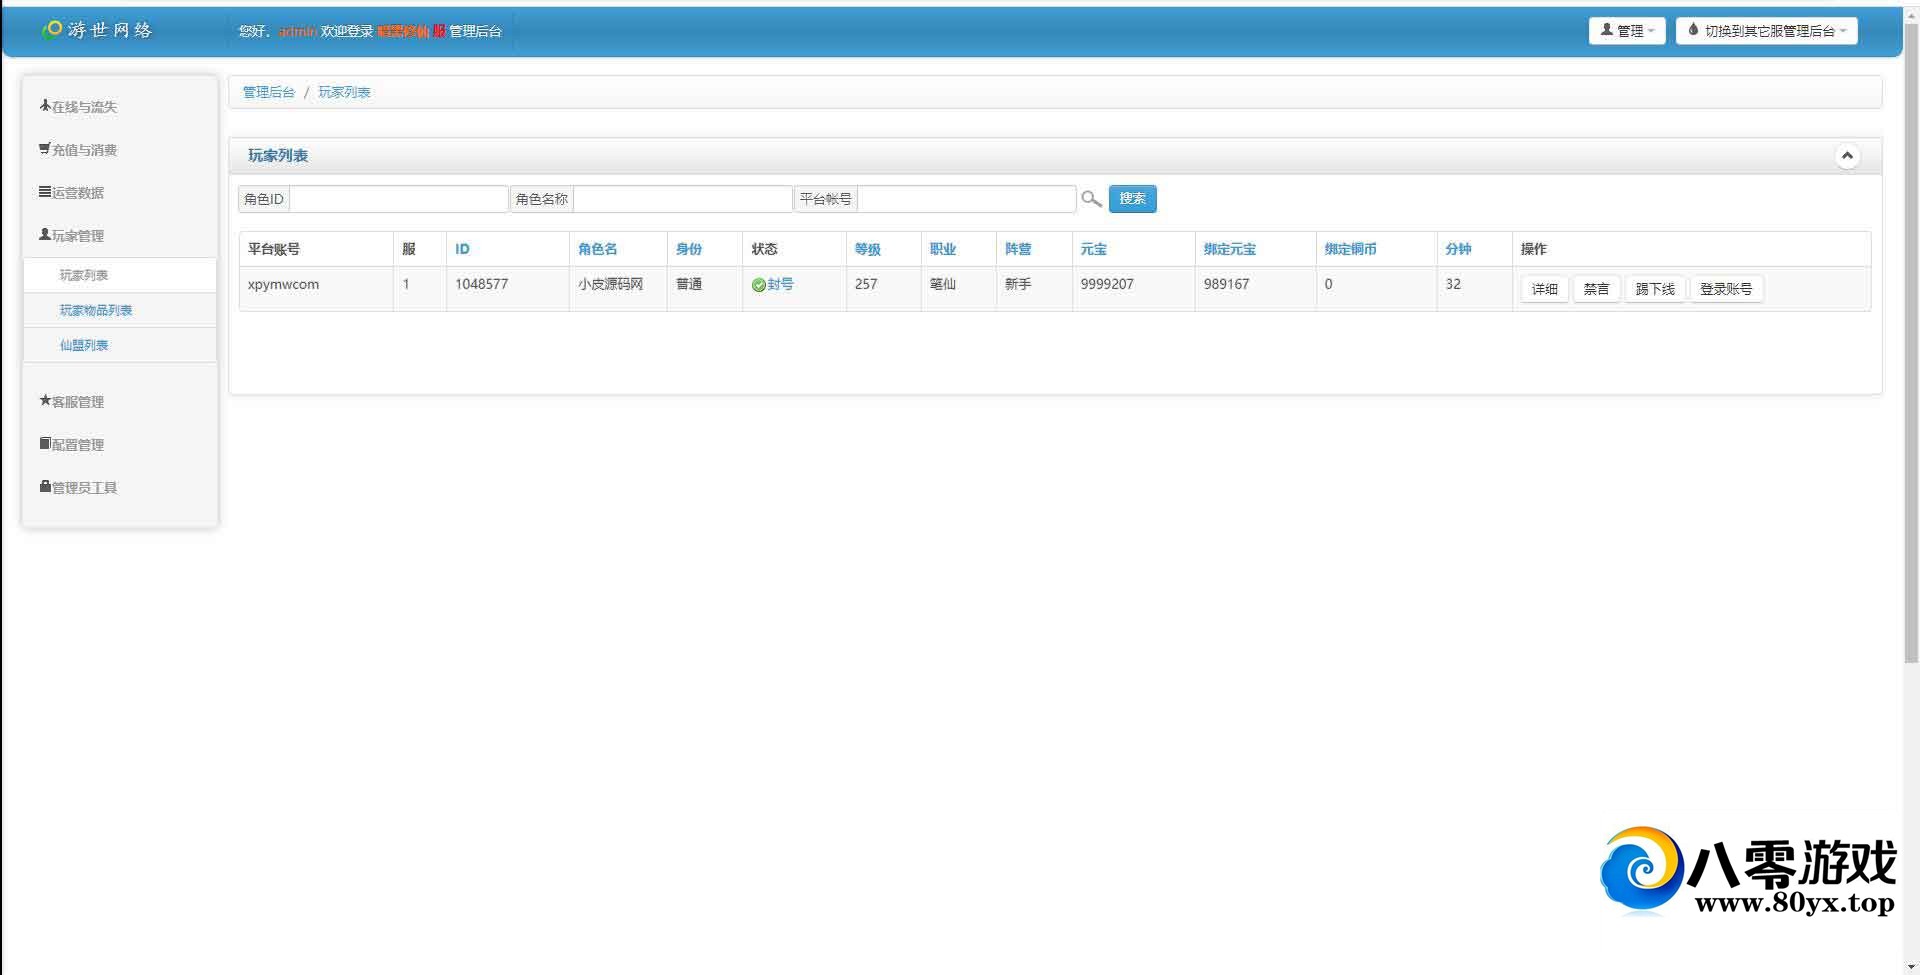Click level value 257
This screenshot has width=1920, height=975.
coord(866,284)
